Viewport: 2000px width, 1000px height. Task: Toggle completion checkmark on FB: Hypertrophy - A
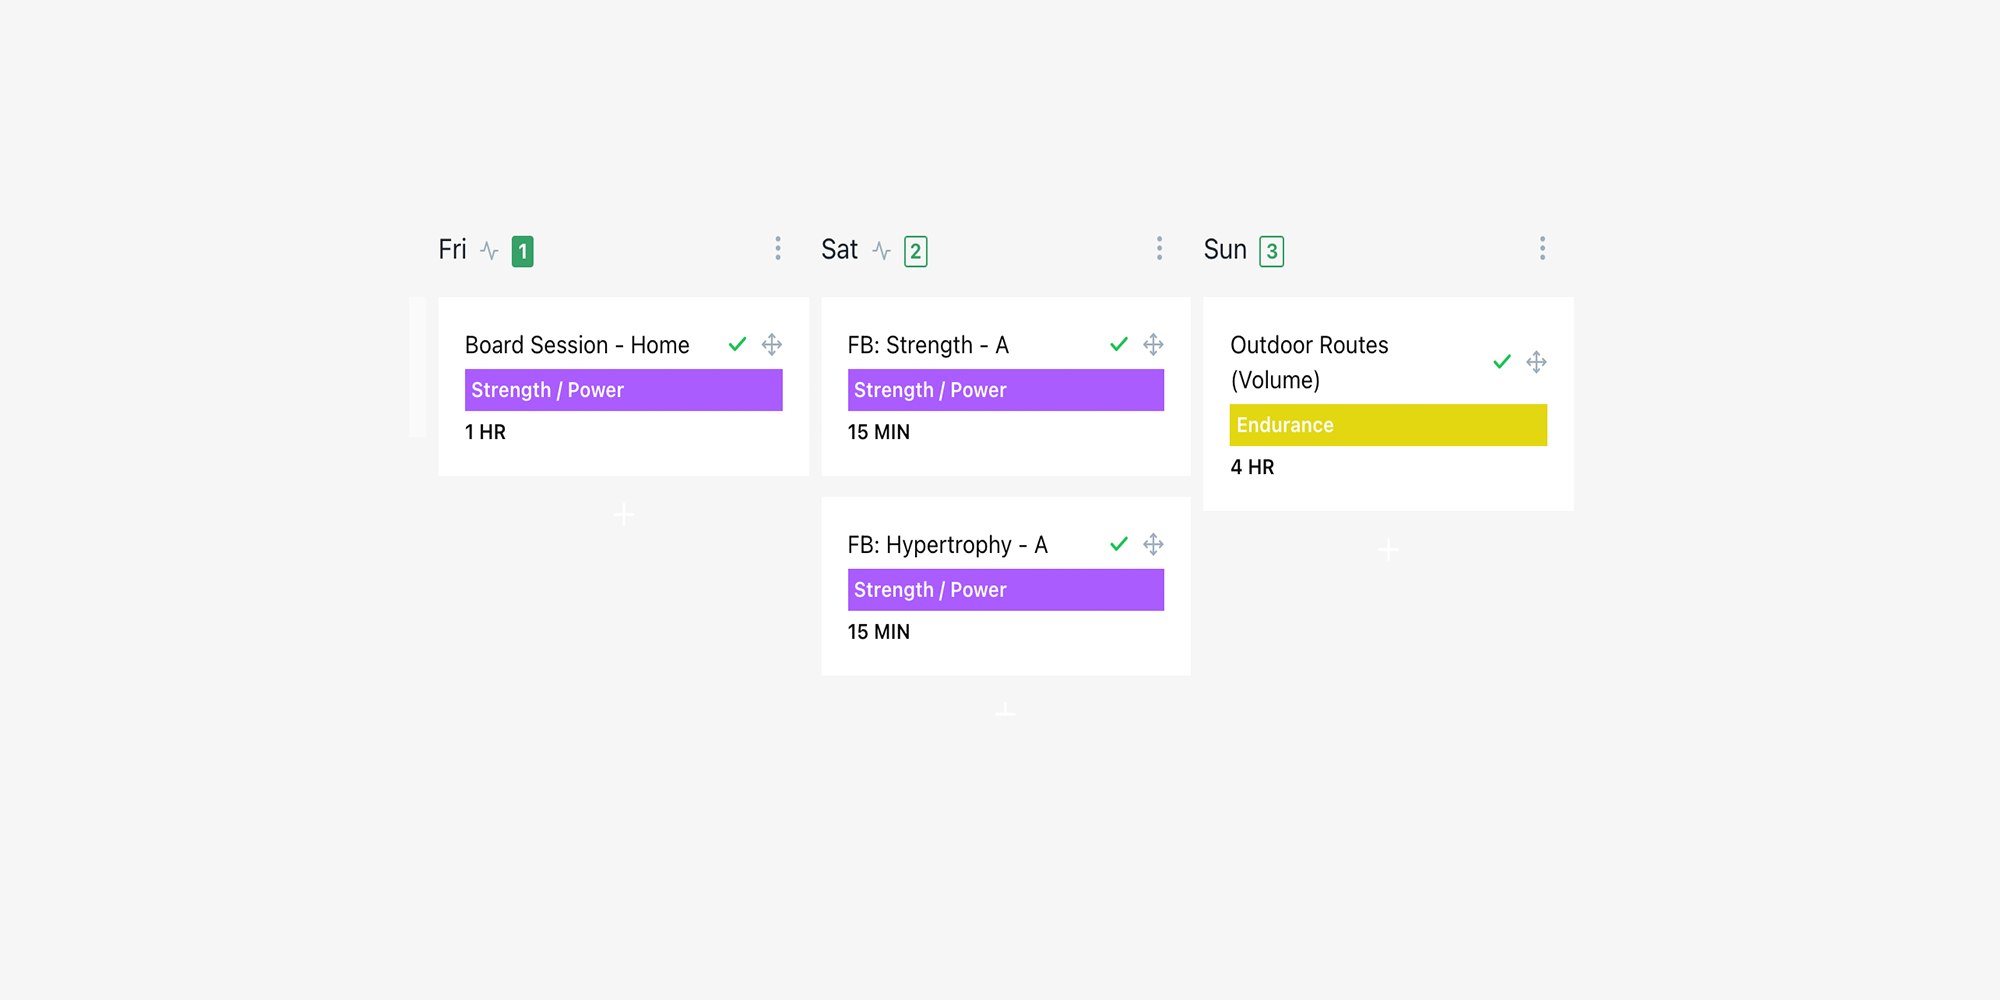coord(1119,543)
